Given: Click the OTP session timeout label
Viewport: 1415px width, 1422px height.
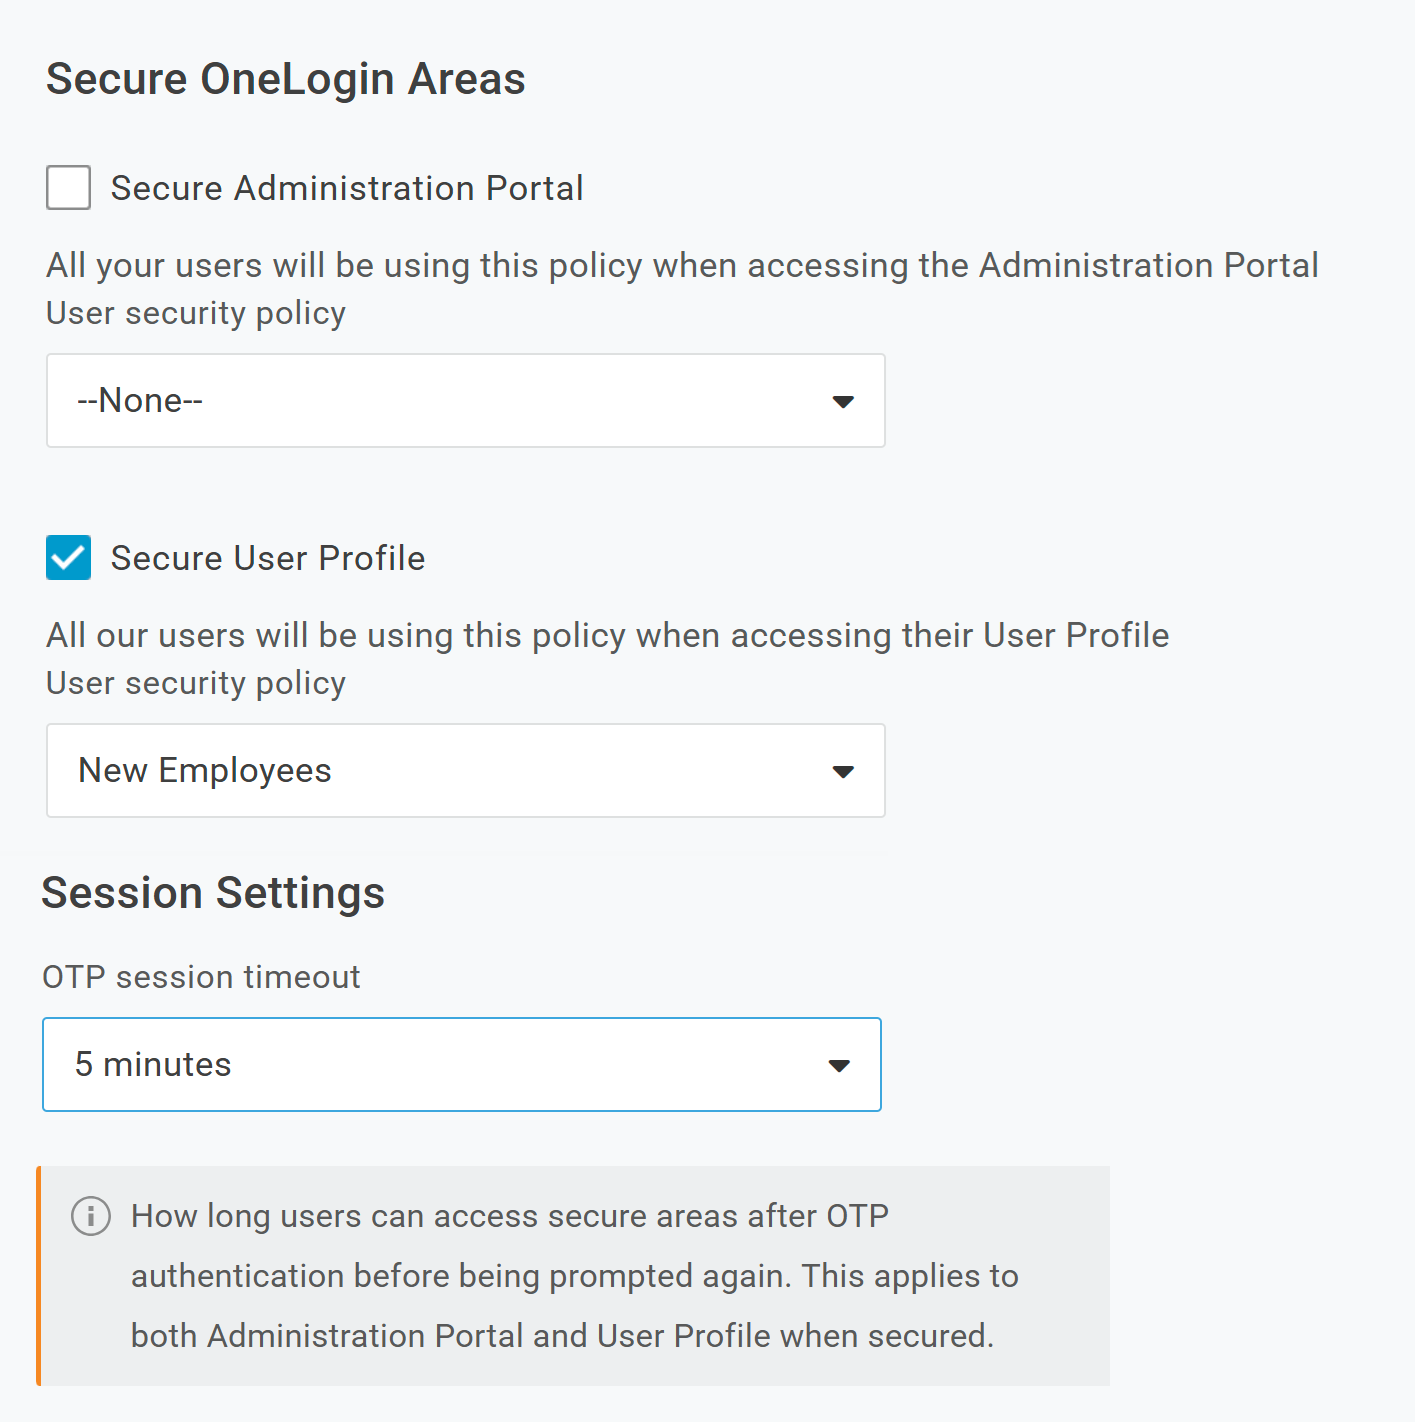Looking at the screenshot, I should (x=201, y=977).
